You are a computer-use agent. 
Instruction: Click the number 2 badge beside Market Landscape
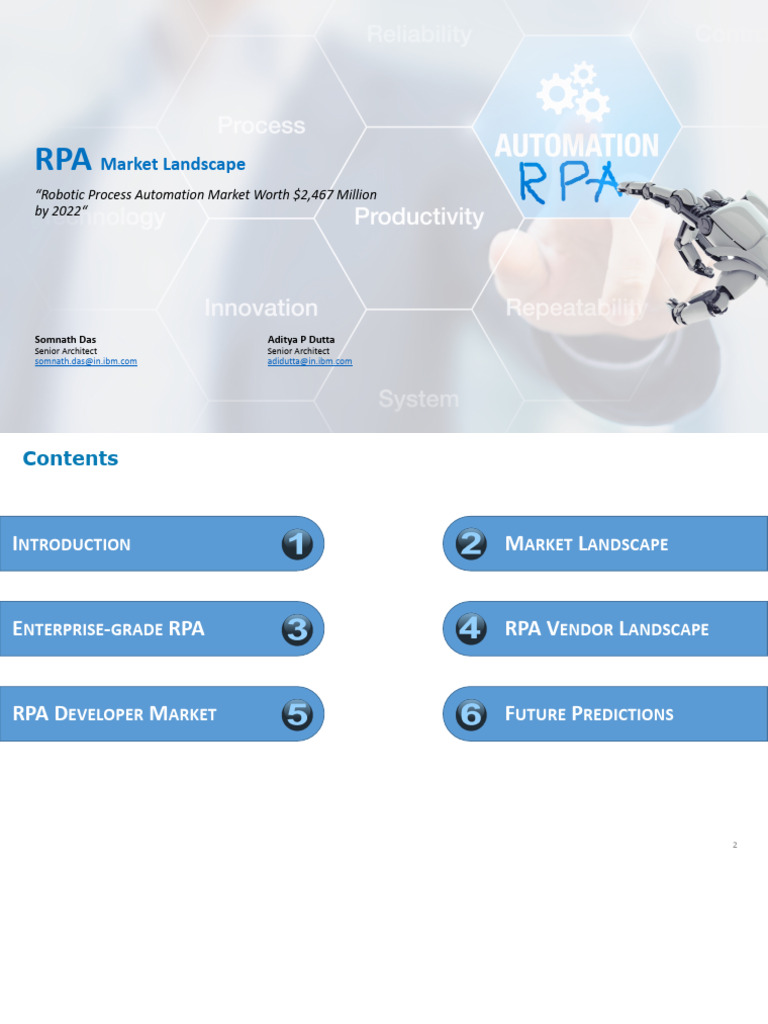pos(471,544)
